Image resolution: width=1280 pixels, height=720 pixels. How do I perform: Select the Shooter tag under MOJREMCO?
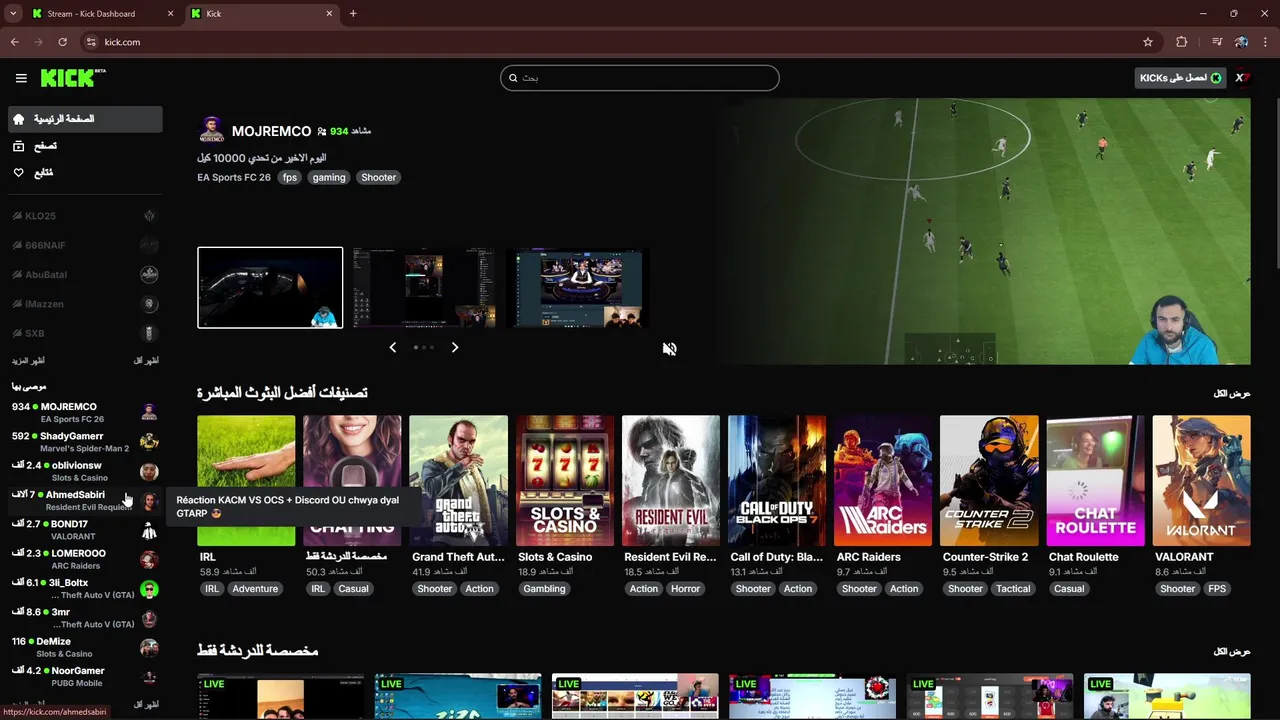pos(378,177)
